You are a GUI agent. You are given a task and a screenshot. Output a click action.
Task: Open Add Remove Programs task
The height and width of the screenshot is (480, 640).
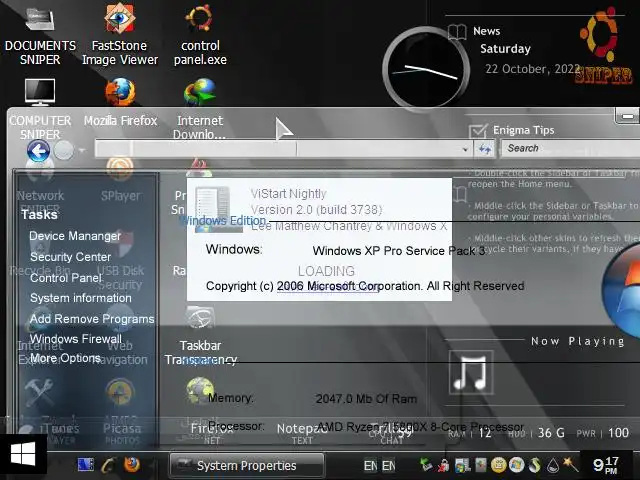tap(92, 319)
